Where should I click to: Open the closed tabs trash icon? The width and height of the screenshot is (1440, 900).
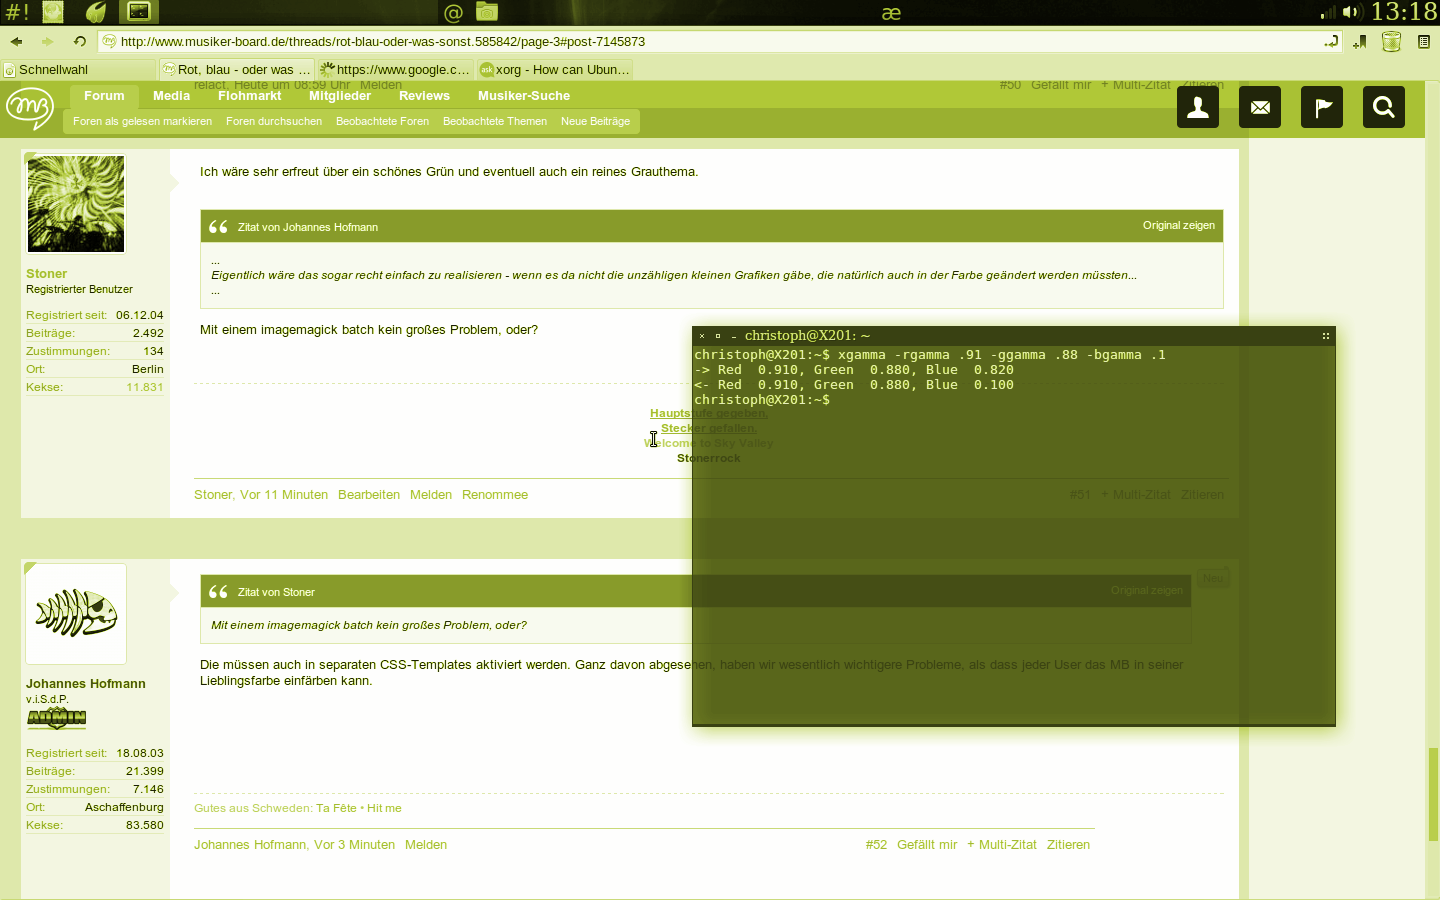coord(1391,41)
